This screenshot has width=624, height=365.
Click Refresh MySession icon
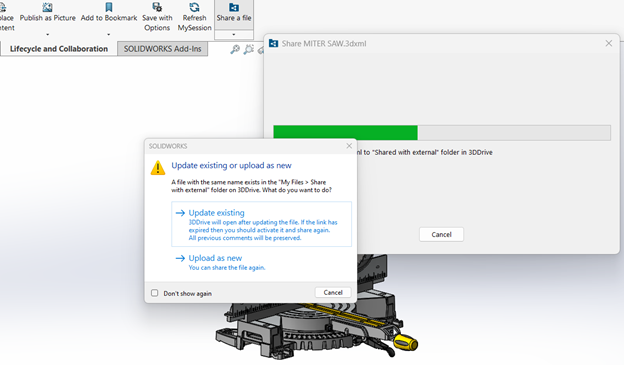(194, 7)
